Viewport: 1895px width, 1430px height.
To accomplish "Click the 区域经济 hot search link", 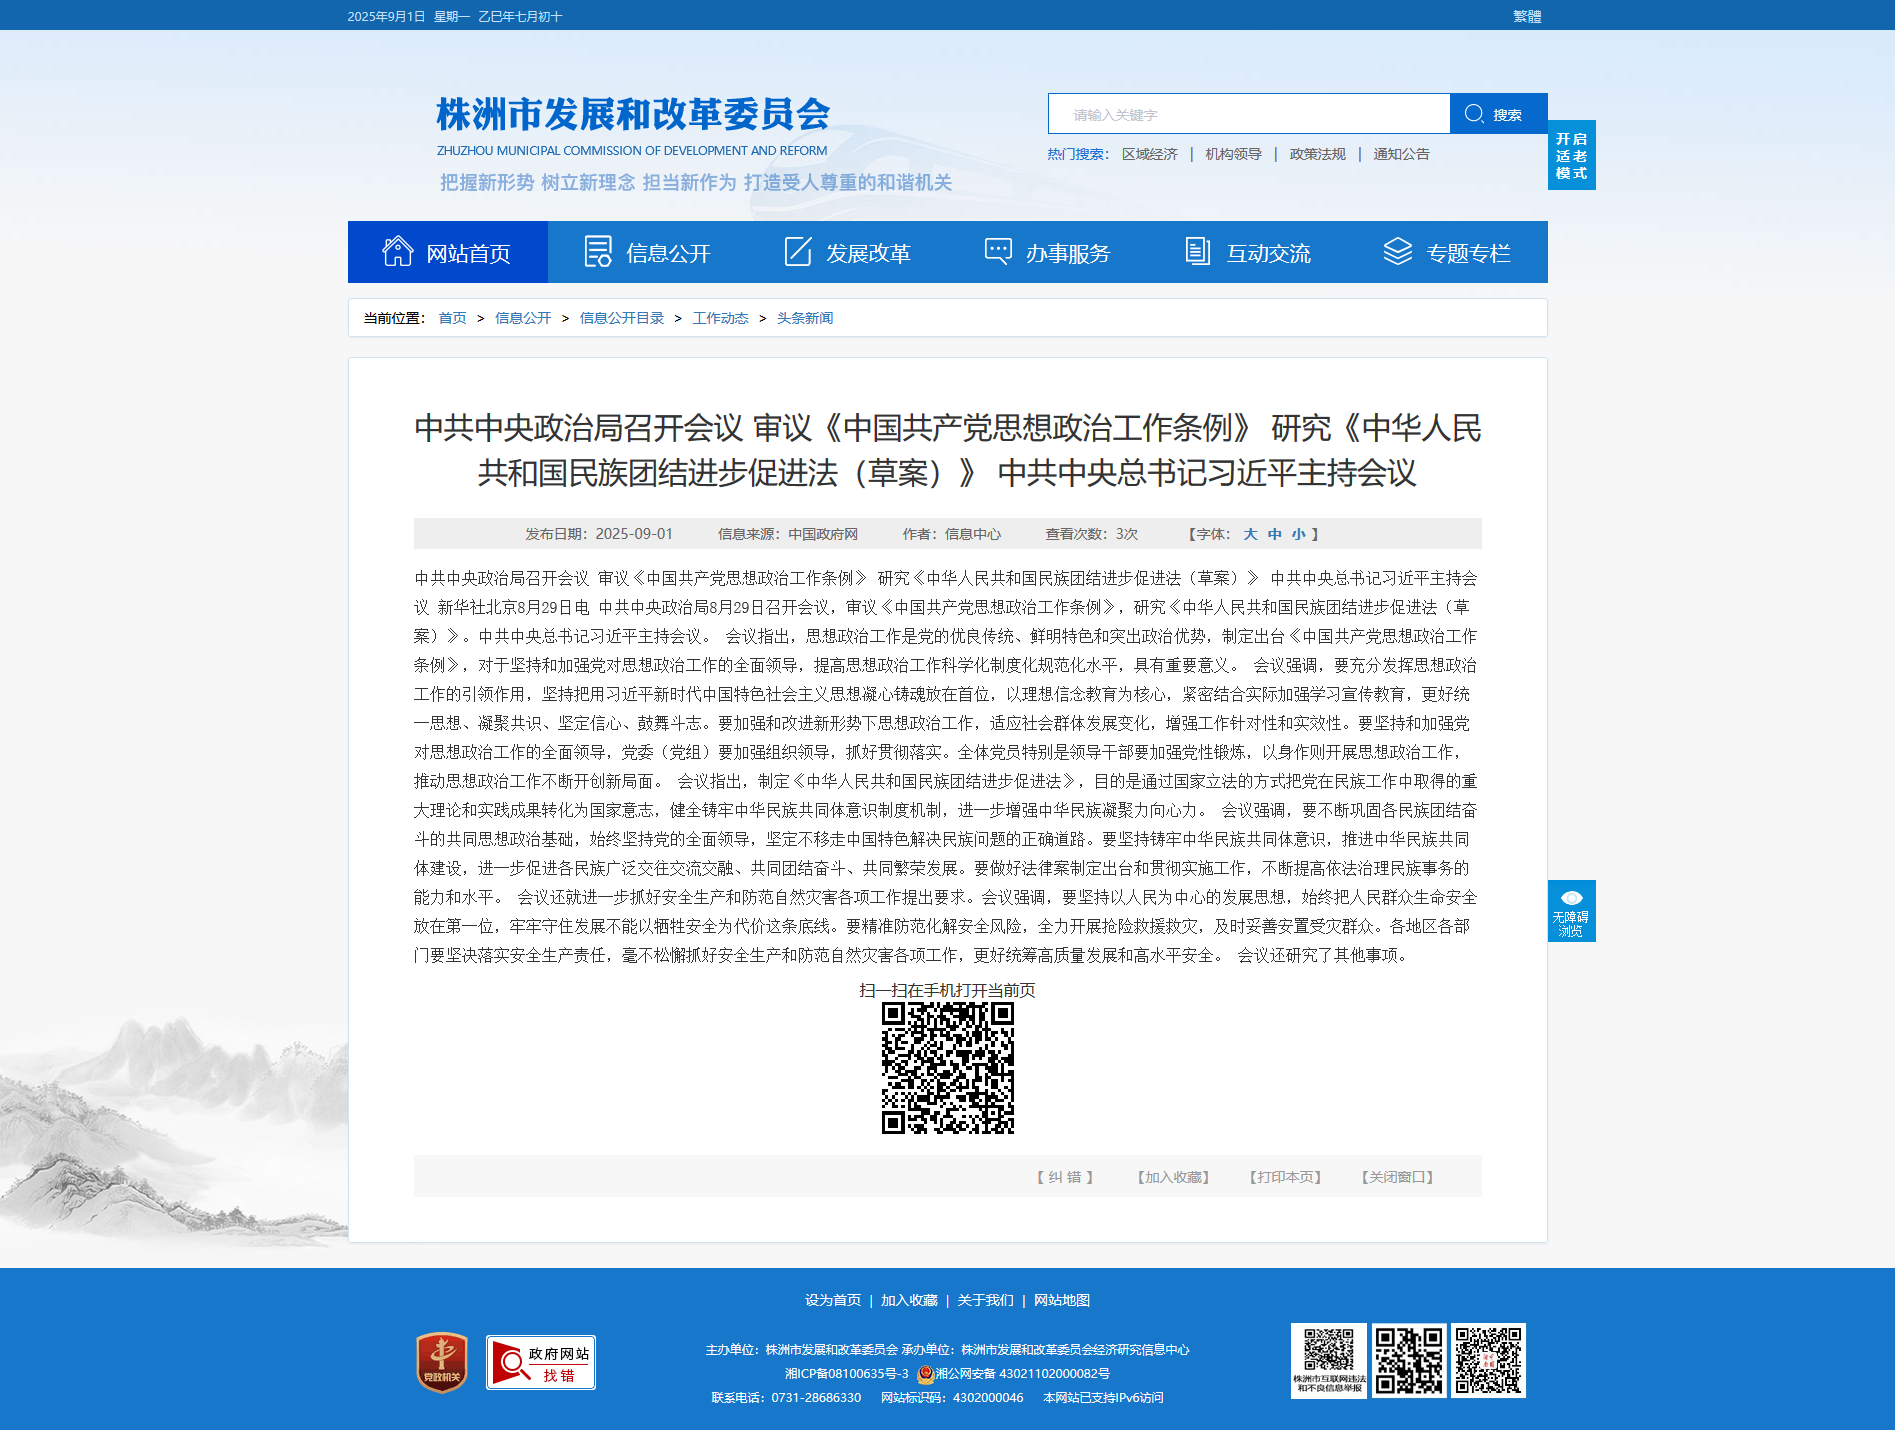I will (x=1149, y=154).
